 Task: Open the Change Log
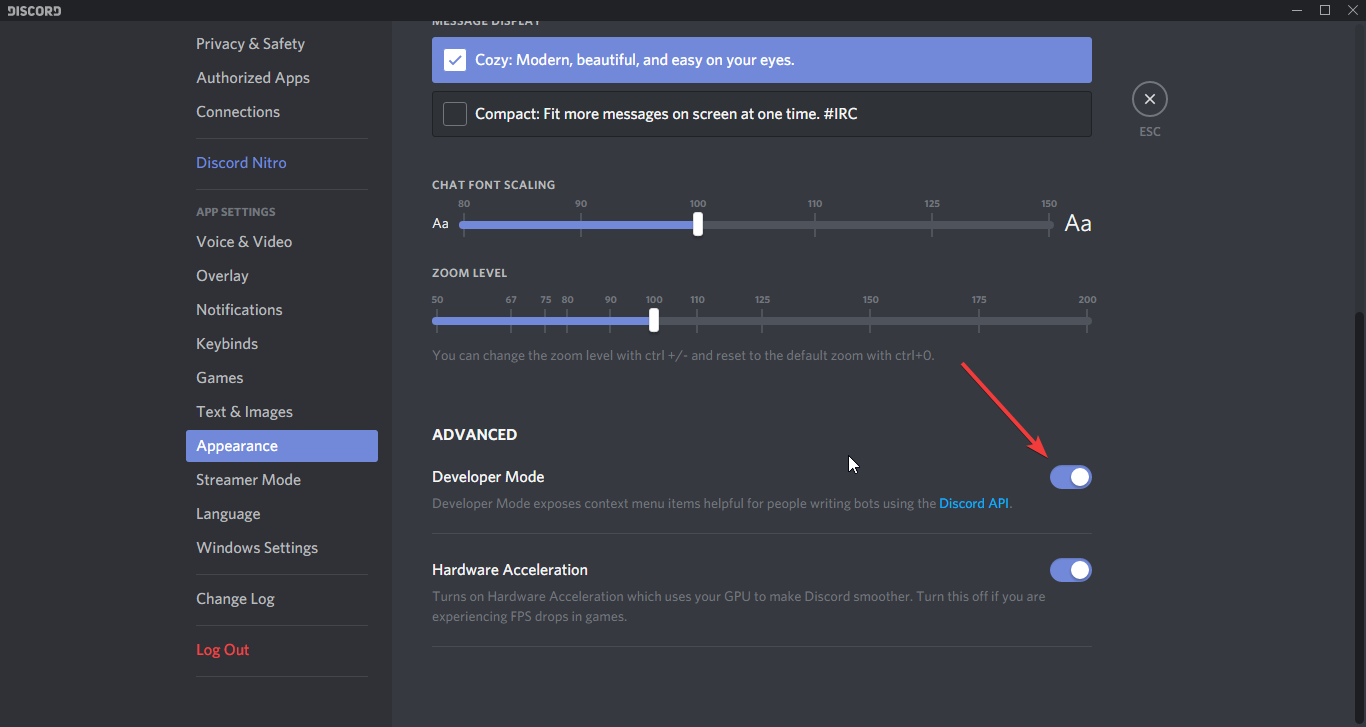[235, 598]
